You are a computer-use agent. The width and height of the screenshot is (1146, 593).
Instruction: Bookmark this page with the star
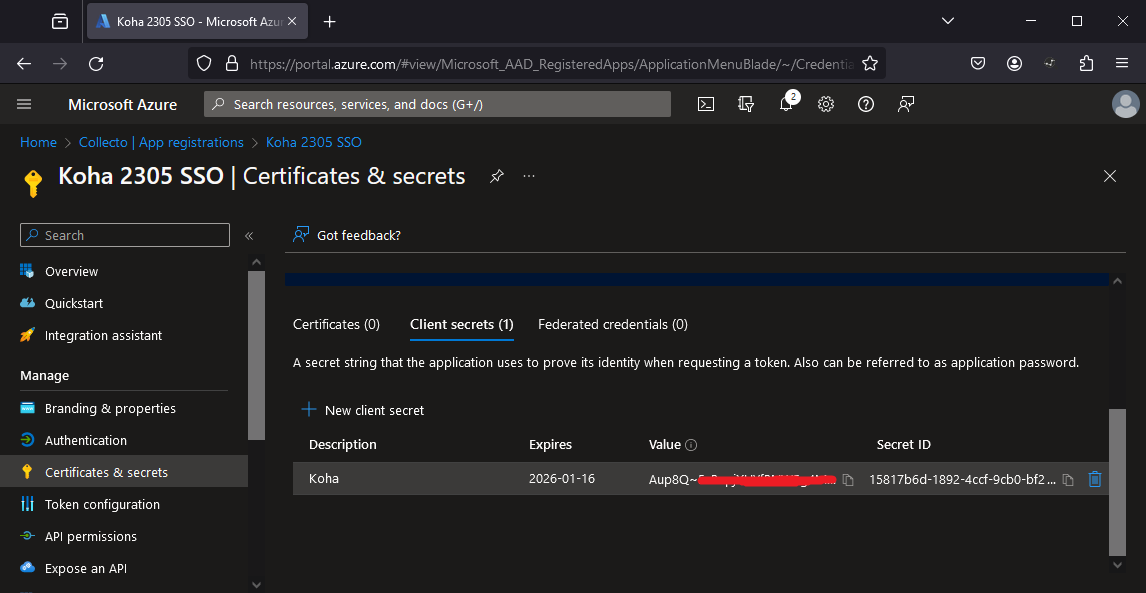tap(870, 64)
